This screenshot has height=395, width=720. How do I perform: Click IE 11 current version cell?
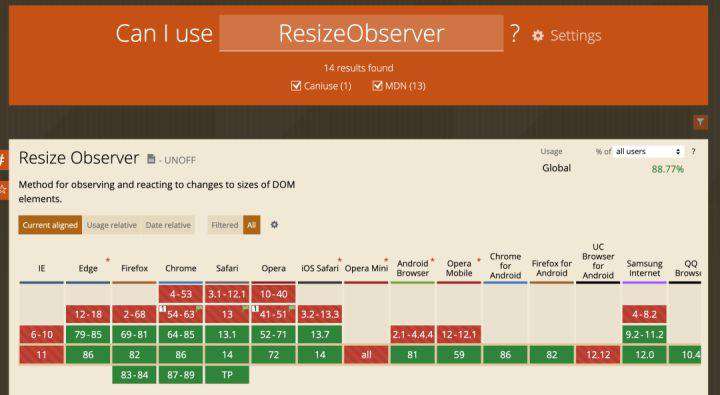(41, 355)
